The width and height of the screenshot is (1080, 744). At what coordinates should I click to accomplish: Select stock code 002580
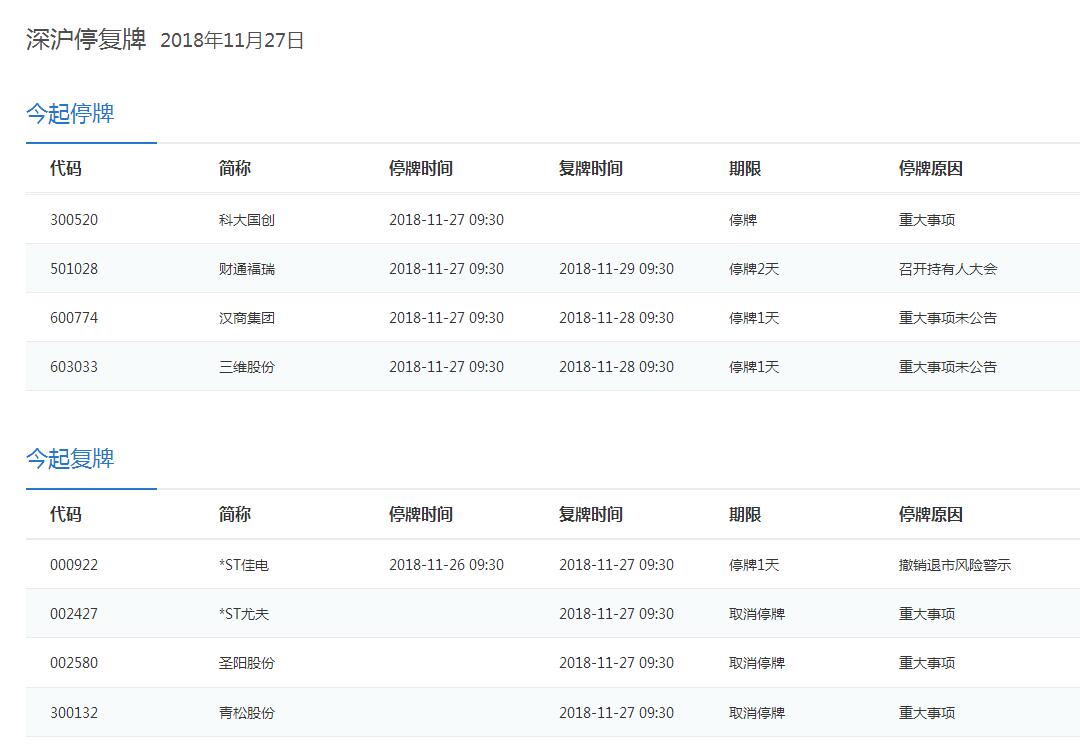(74, 663)
